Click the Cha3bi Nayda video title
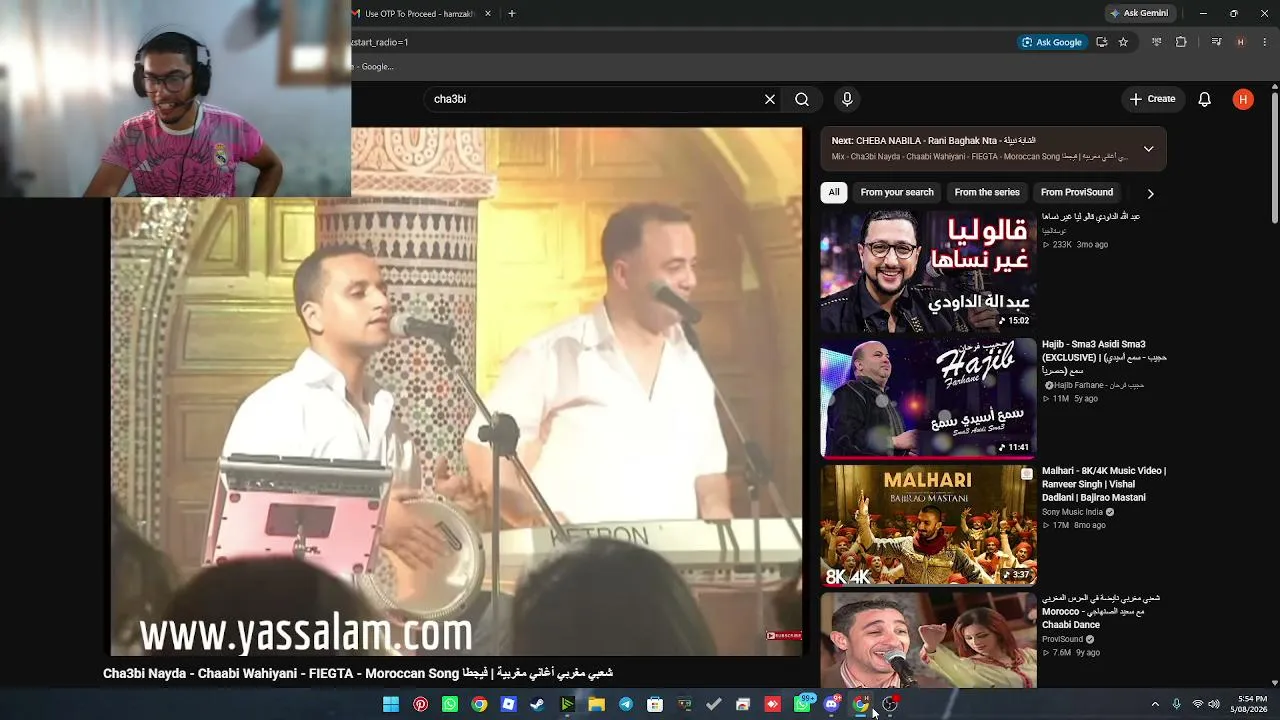1280x720 pixels. click(x=358, y=673)
